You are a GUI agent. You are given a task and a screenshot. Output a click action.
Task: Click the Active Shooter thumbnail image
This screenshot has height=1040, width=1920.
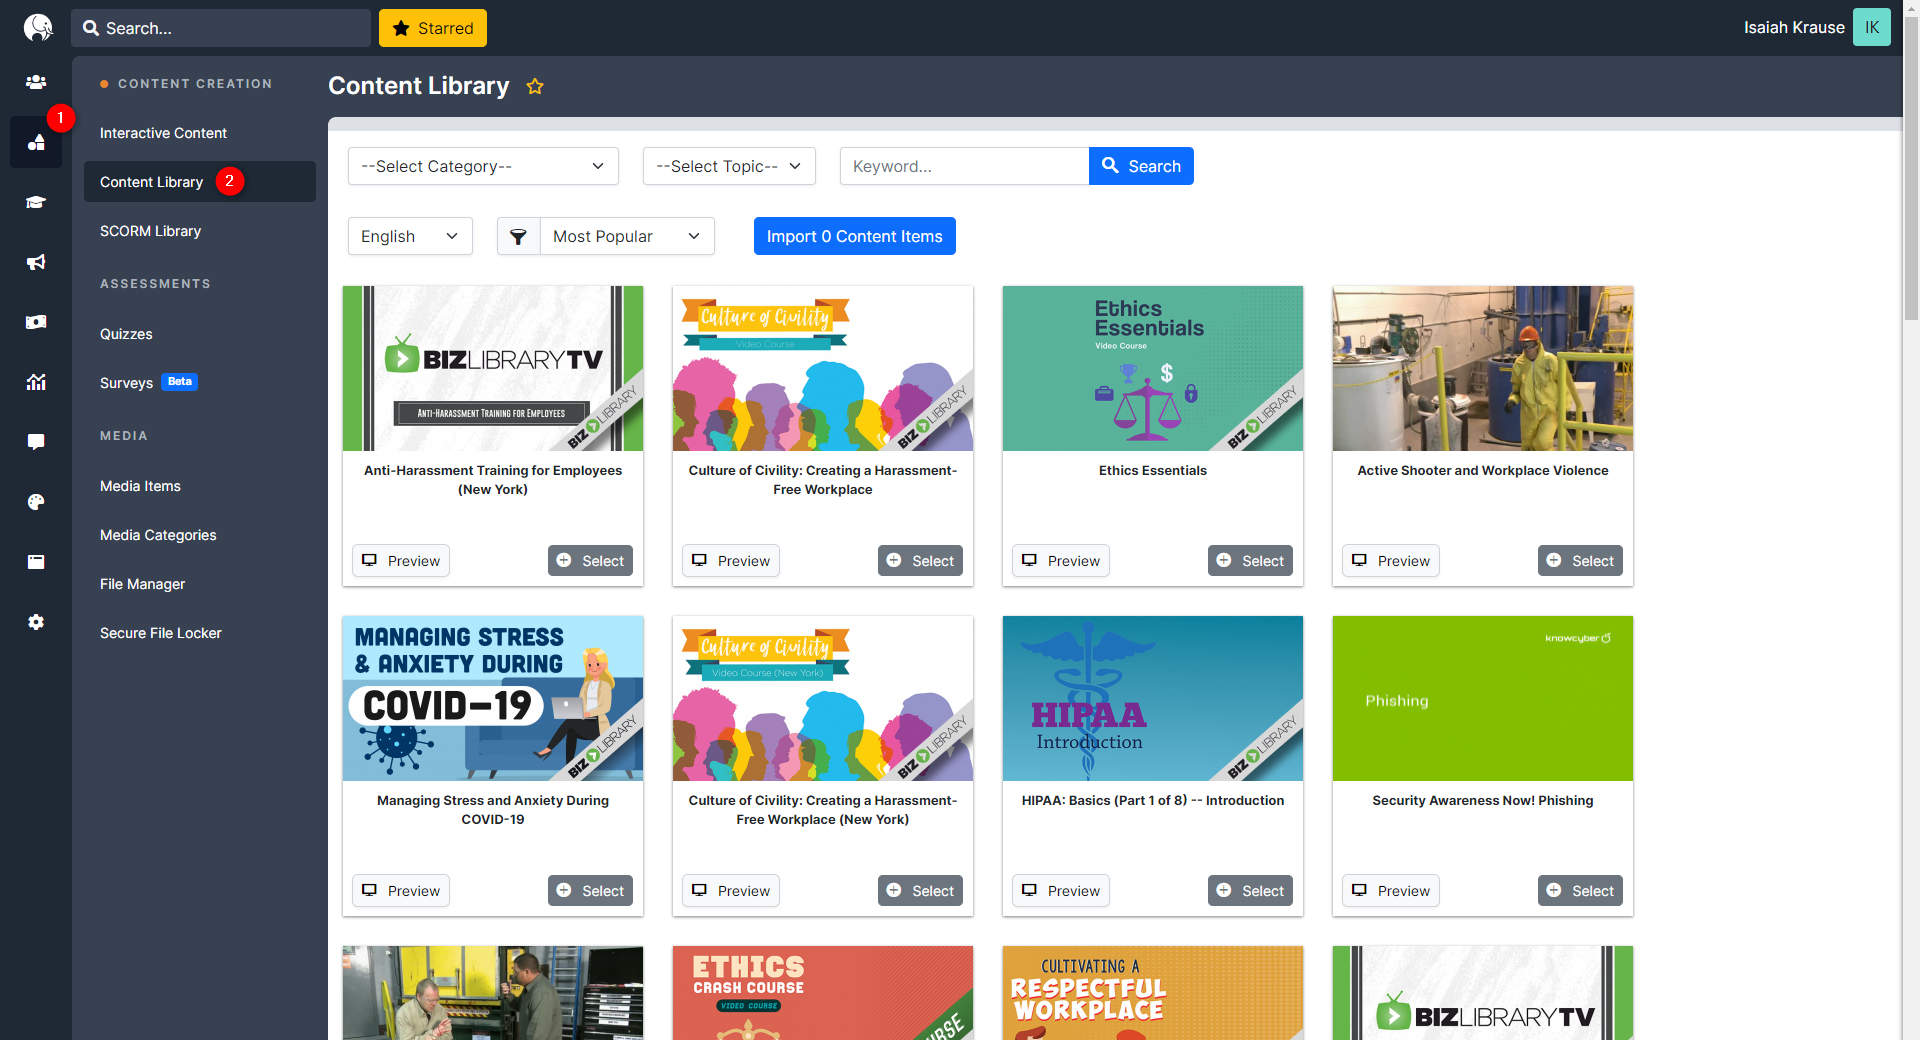pyautogui.click(x=1483, y=368)
